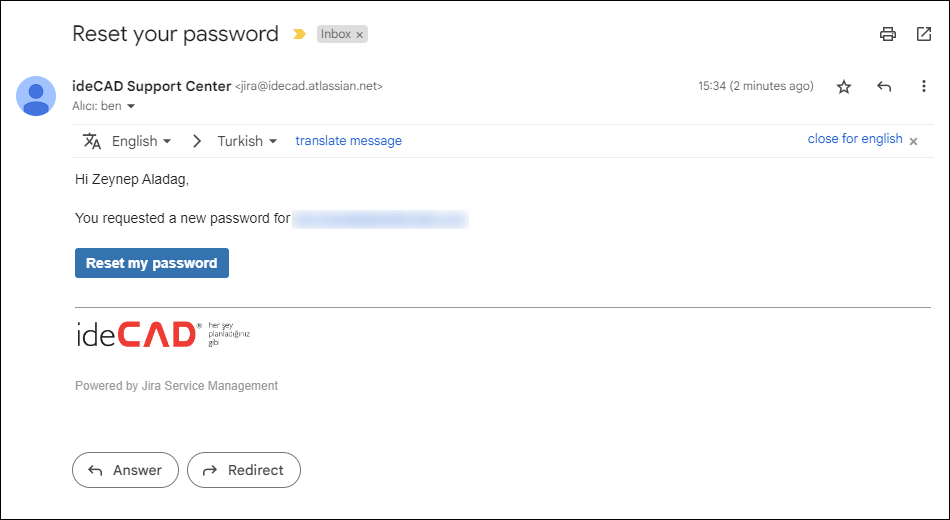This screenshot has height=520, width=950.
Task: Open the email in a new window
Action: click(x=923, y=34)
